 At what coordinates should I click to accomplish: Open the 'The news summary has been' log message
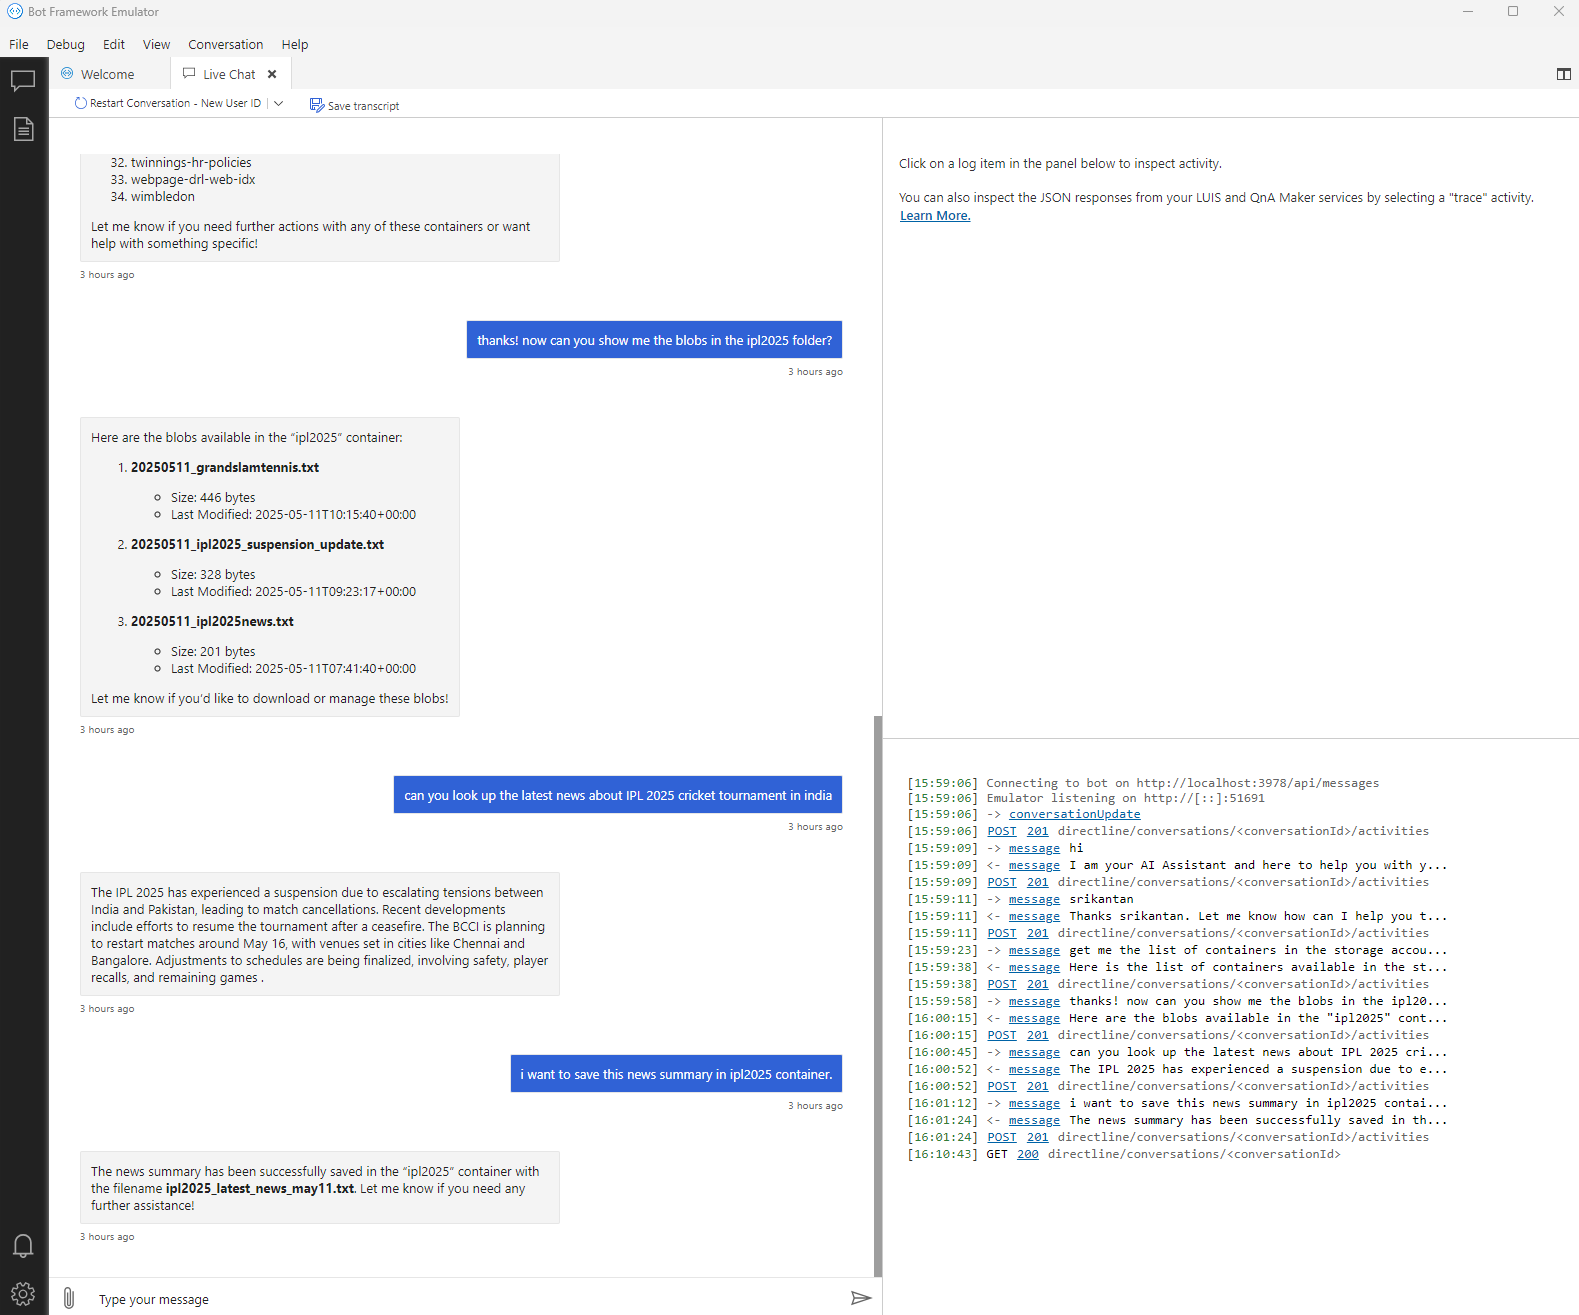1034,1120
